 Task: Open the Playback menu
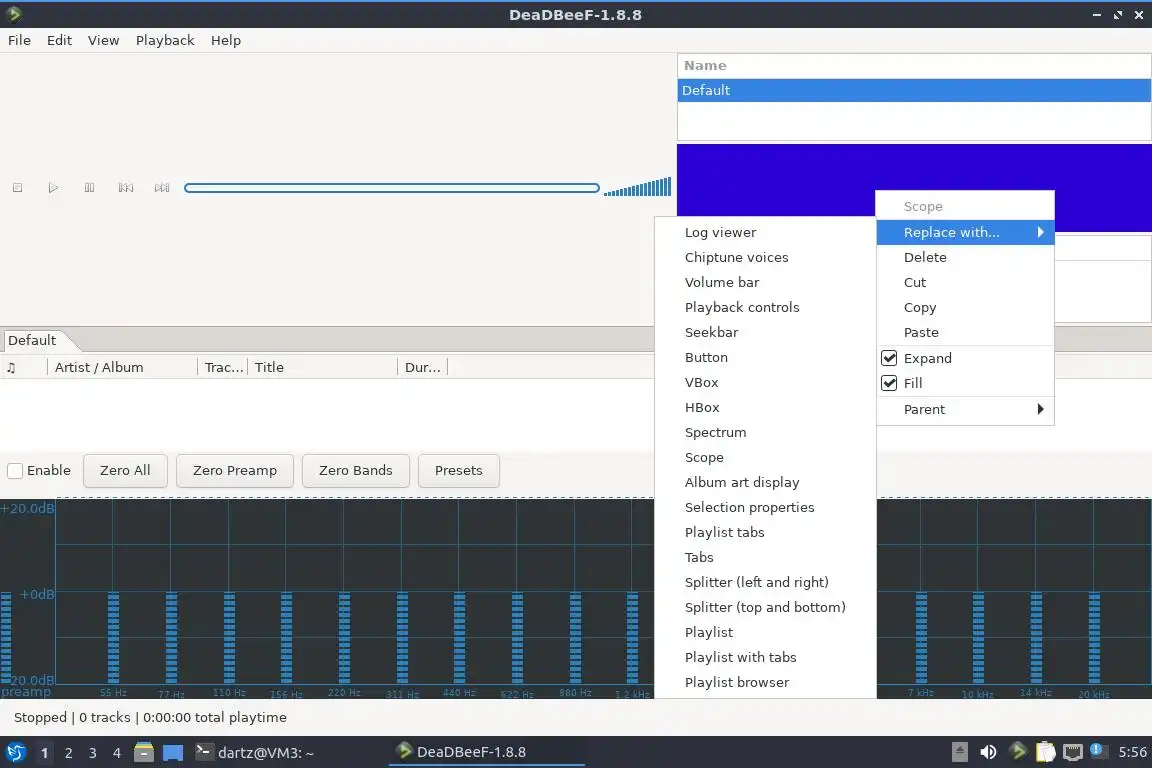165,40
